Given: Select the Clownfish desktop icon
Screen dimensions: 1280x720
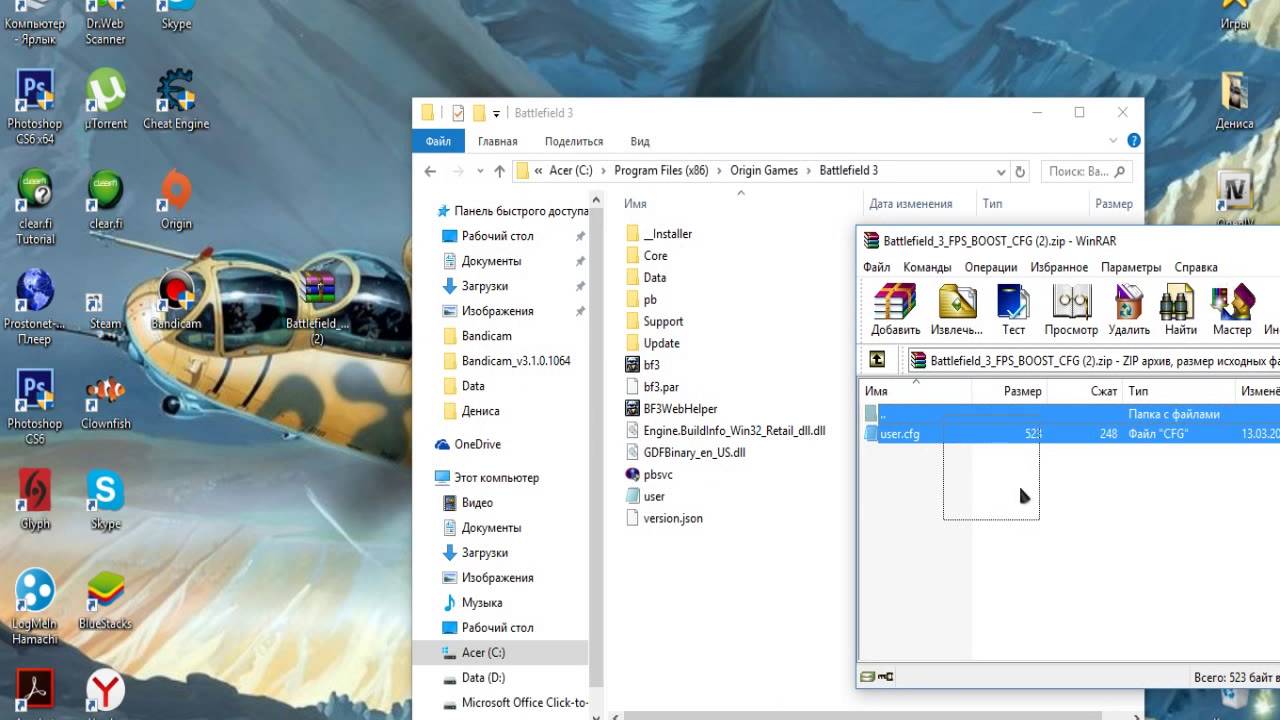Looking at the screenshot, I should click(x=105, y=400).
